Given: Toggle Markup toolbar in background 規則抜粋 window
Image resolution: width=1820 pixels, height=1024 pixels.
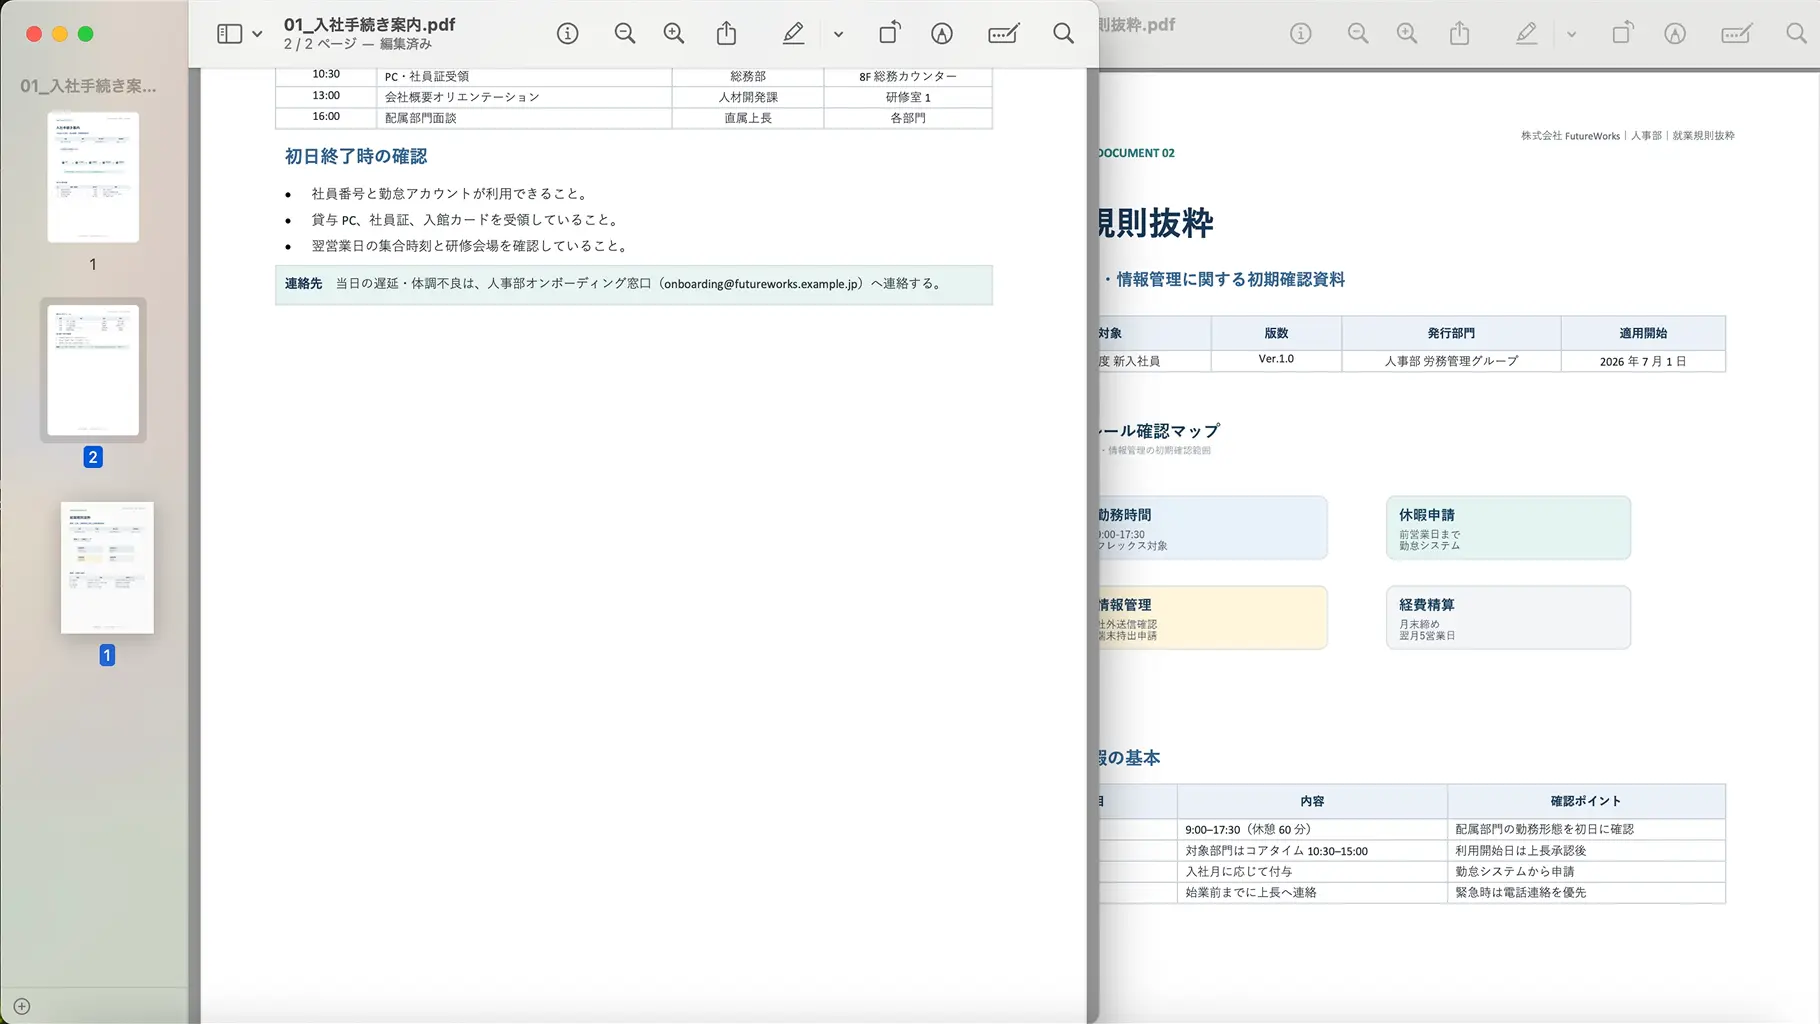Looking at the screenshot, I should click(1675, 34).
